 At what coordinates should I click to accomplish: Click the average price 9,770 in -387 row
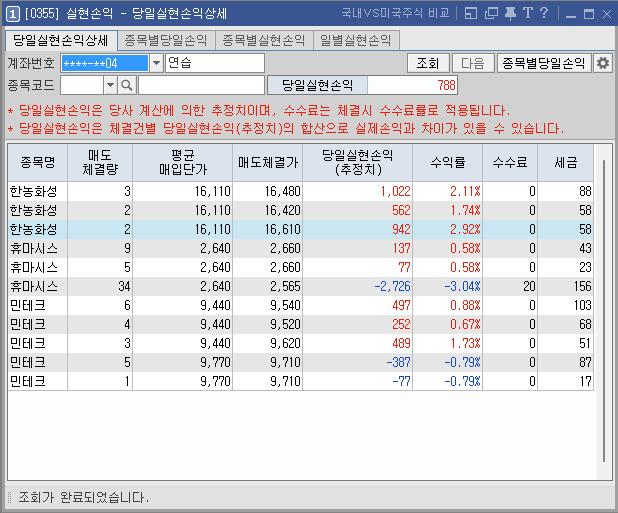coord(182,362)
